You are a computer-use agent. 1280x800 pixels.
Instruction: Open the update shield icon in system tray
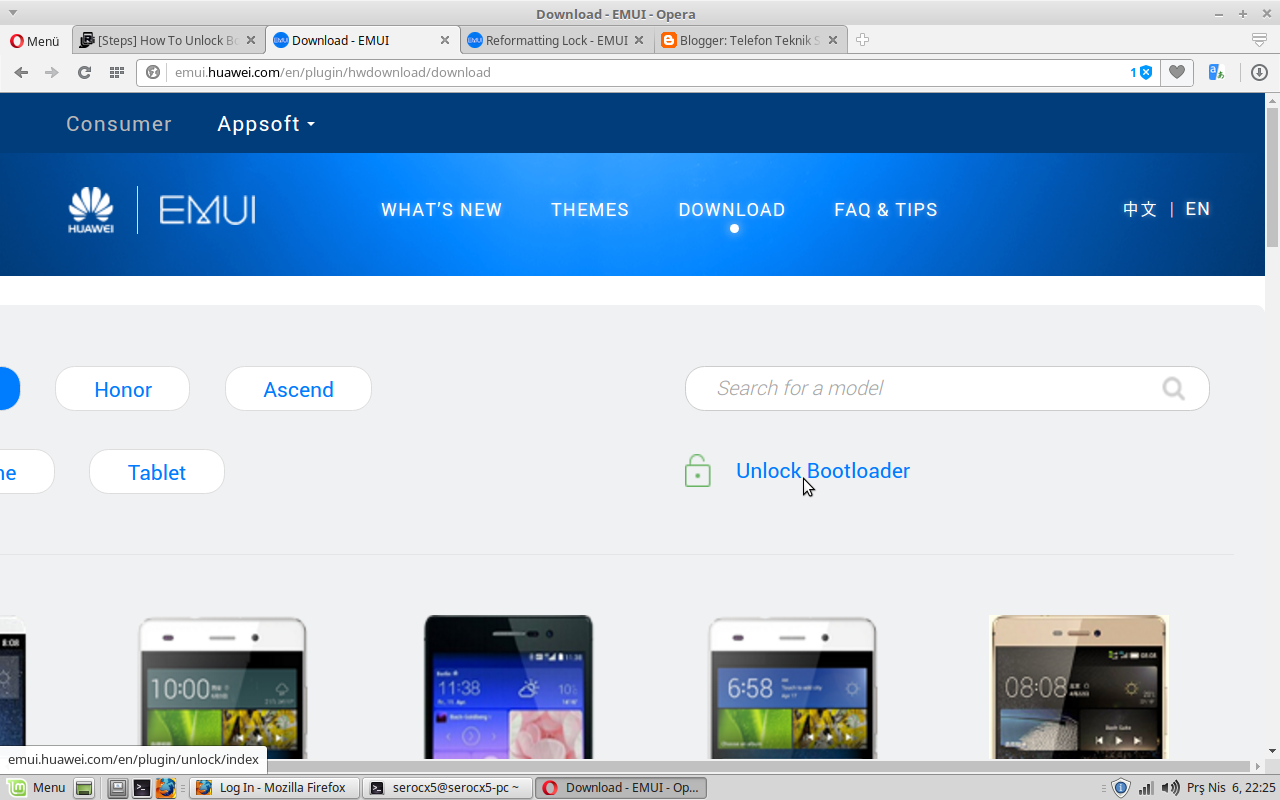[x=1121, y=788]
